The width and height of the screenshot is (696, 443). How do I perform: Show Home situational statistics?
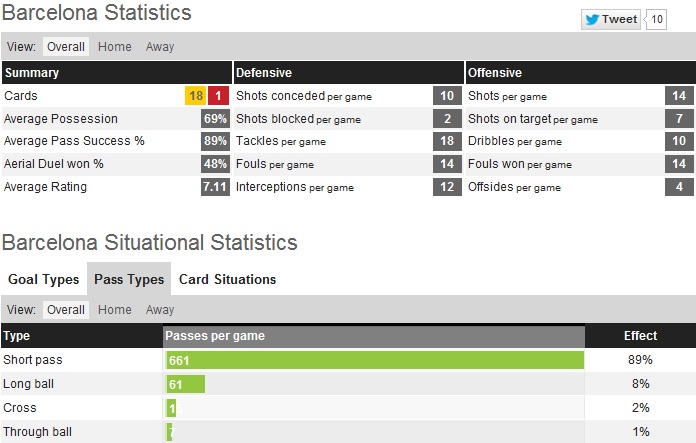tap(115, 310)
